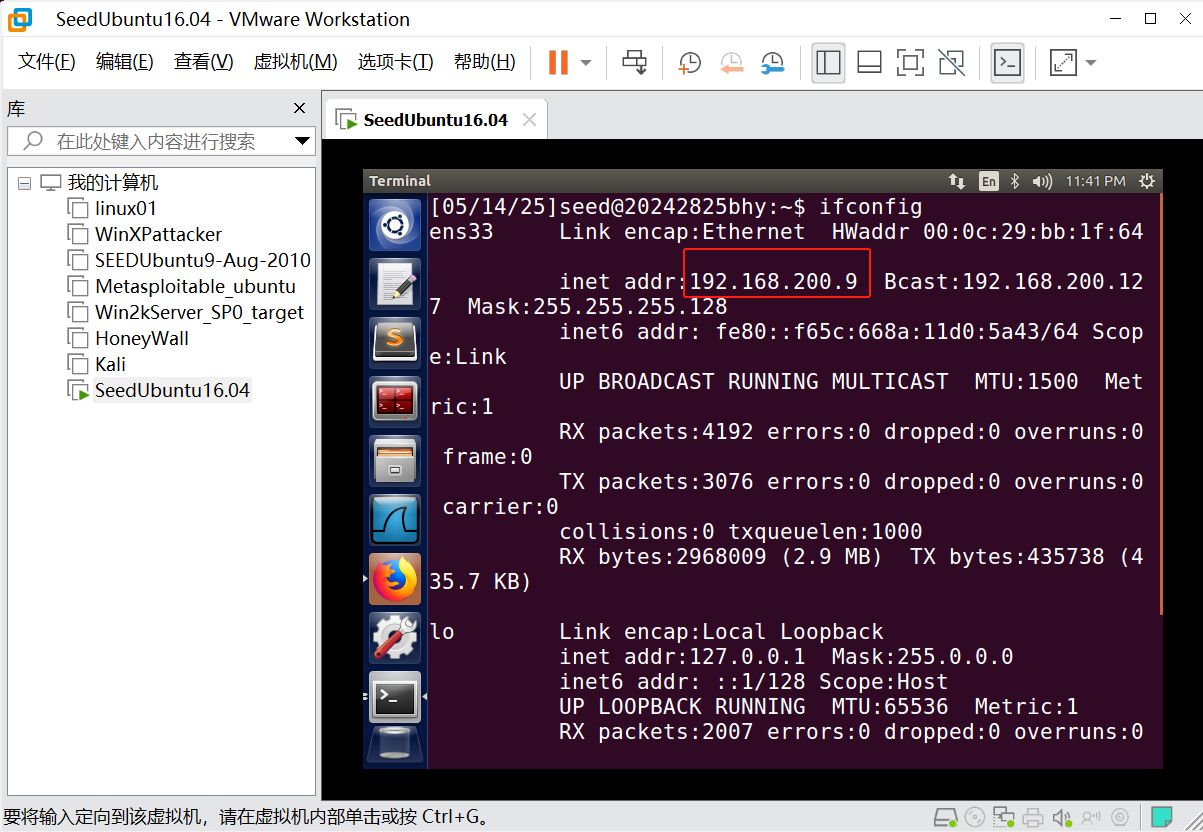Screen dimensions: 1203x832
Task: Click the CD/DVD drive status icon
Action: [x=975, y=817]
